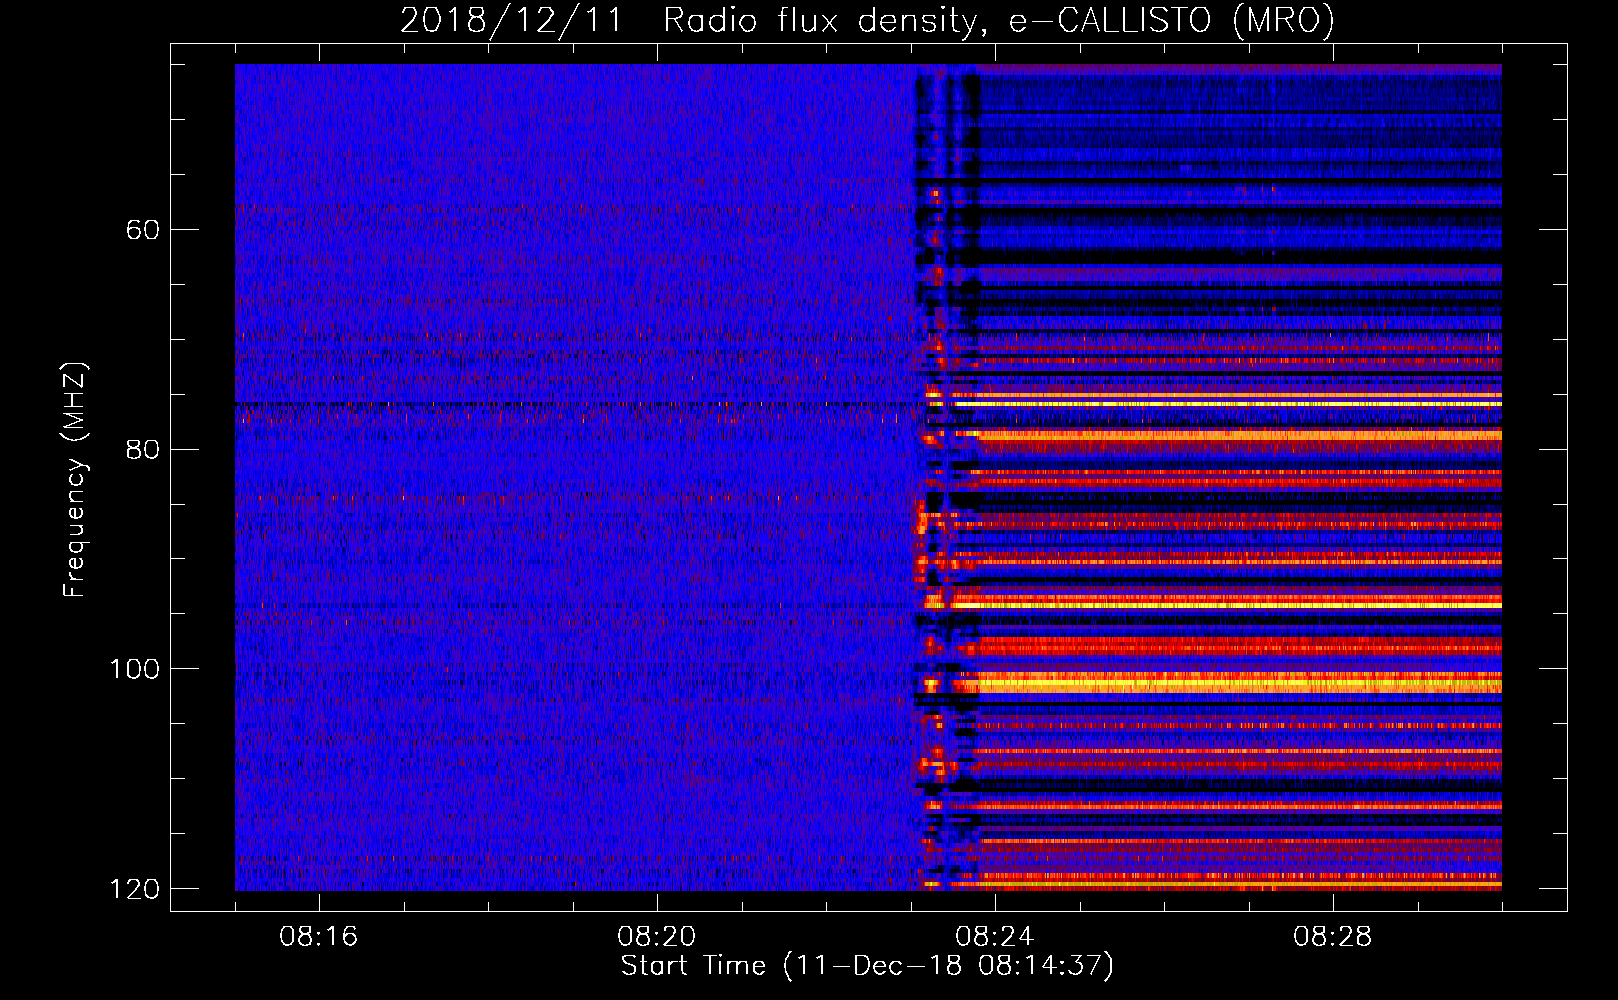Click the 120 frequency tick label

pos(134,888)
